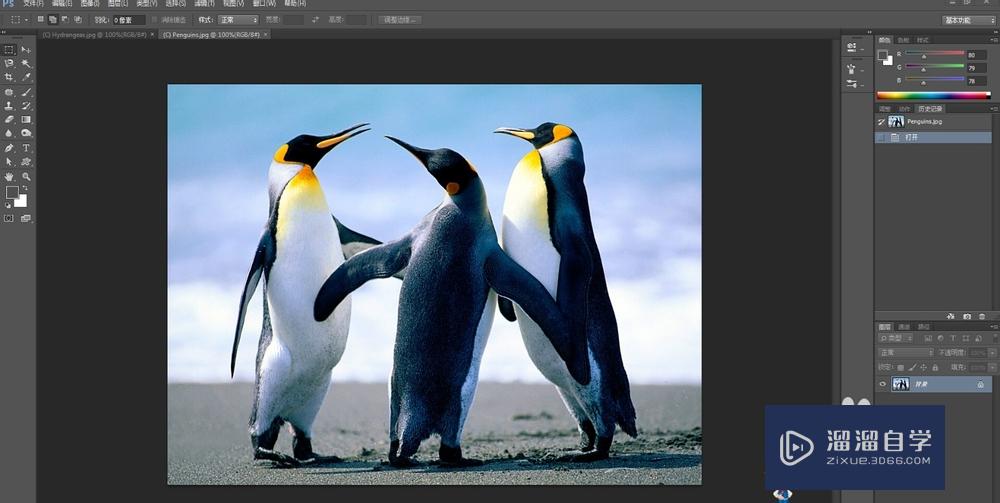The width and height of the screenshot is (1000, 503).
Task: Activate the Zoom magnifier tool
Action: 26,176
